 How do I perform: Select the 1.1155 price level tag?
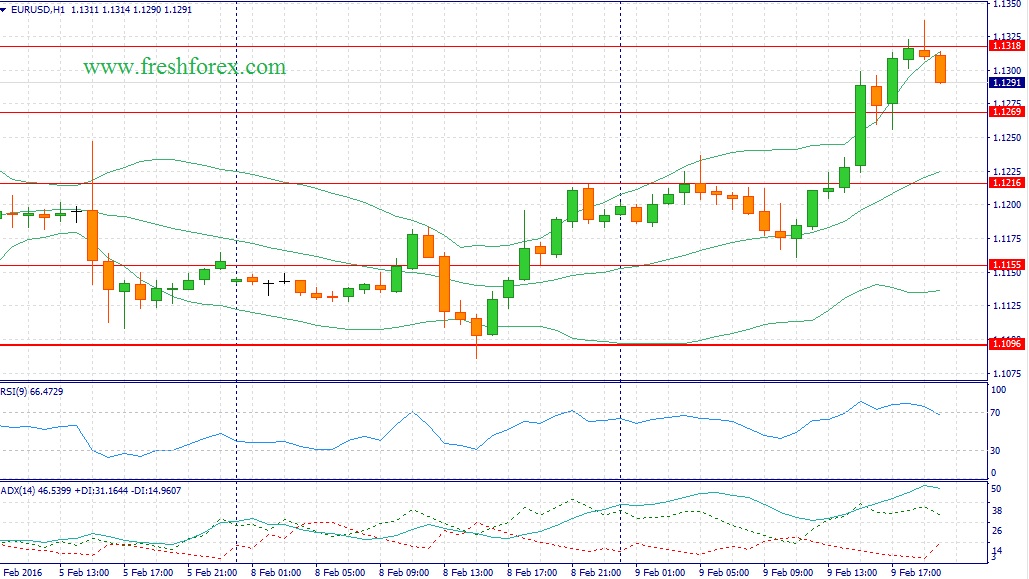pos(1005,265)
